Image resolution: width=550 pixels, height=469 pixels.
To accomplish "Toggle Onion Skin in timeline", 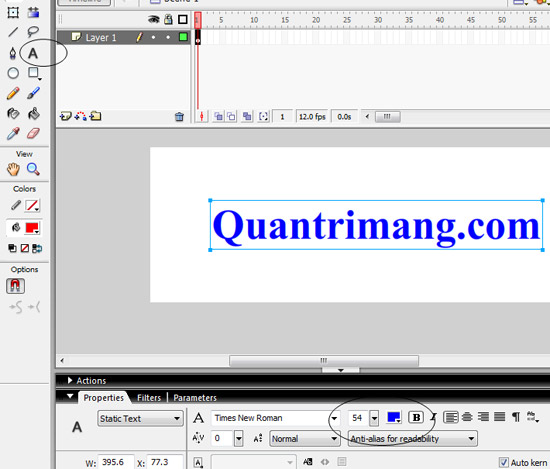I will tap(218, 116).
